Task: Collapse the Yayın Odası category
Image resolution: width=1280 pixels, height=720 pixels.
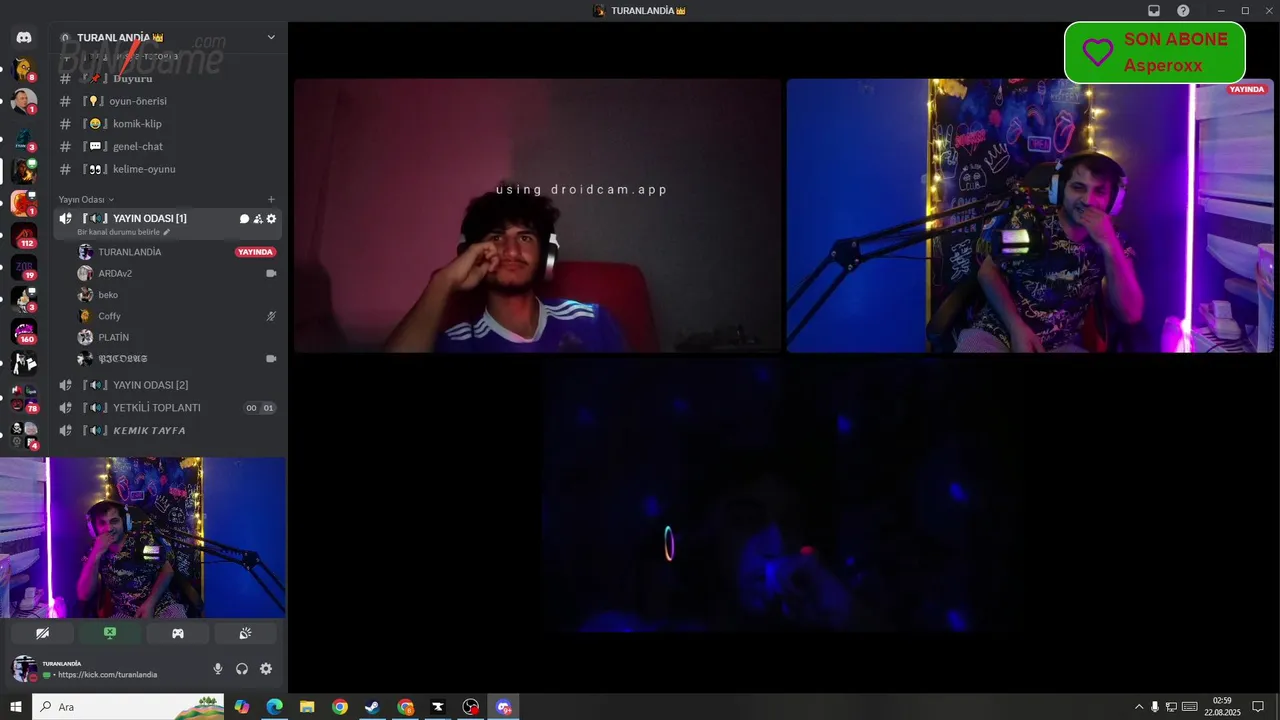Action: click(x=86, y=199)
